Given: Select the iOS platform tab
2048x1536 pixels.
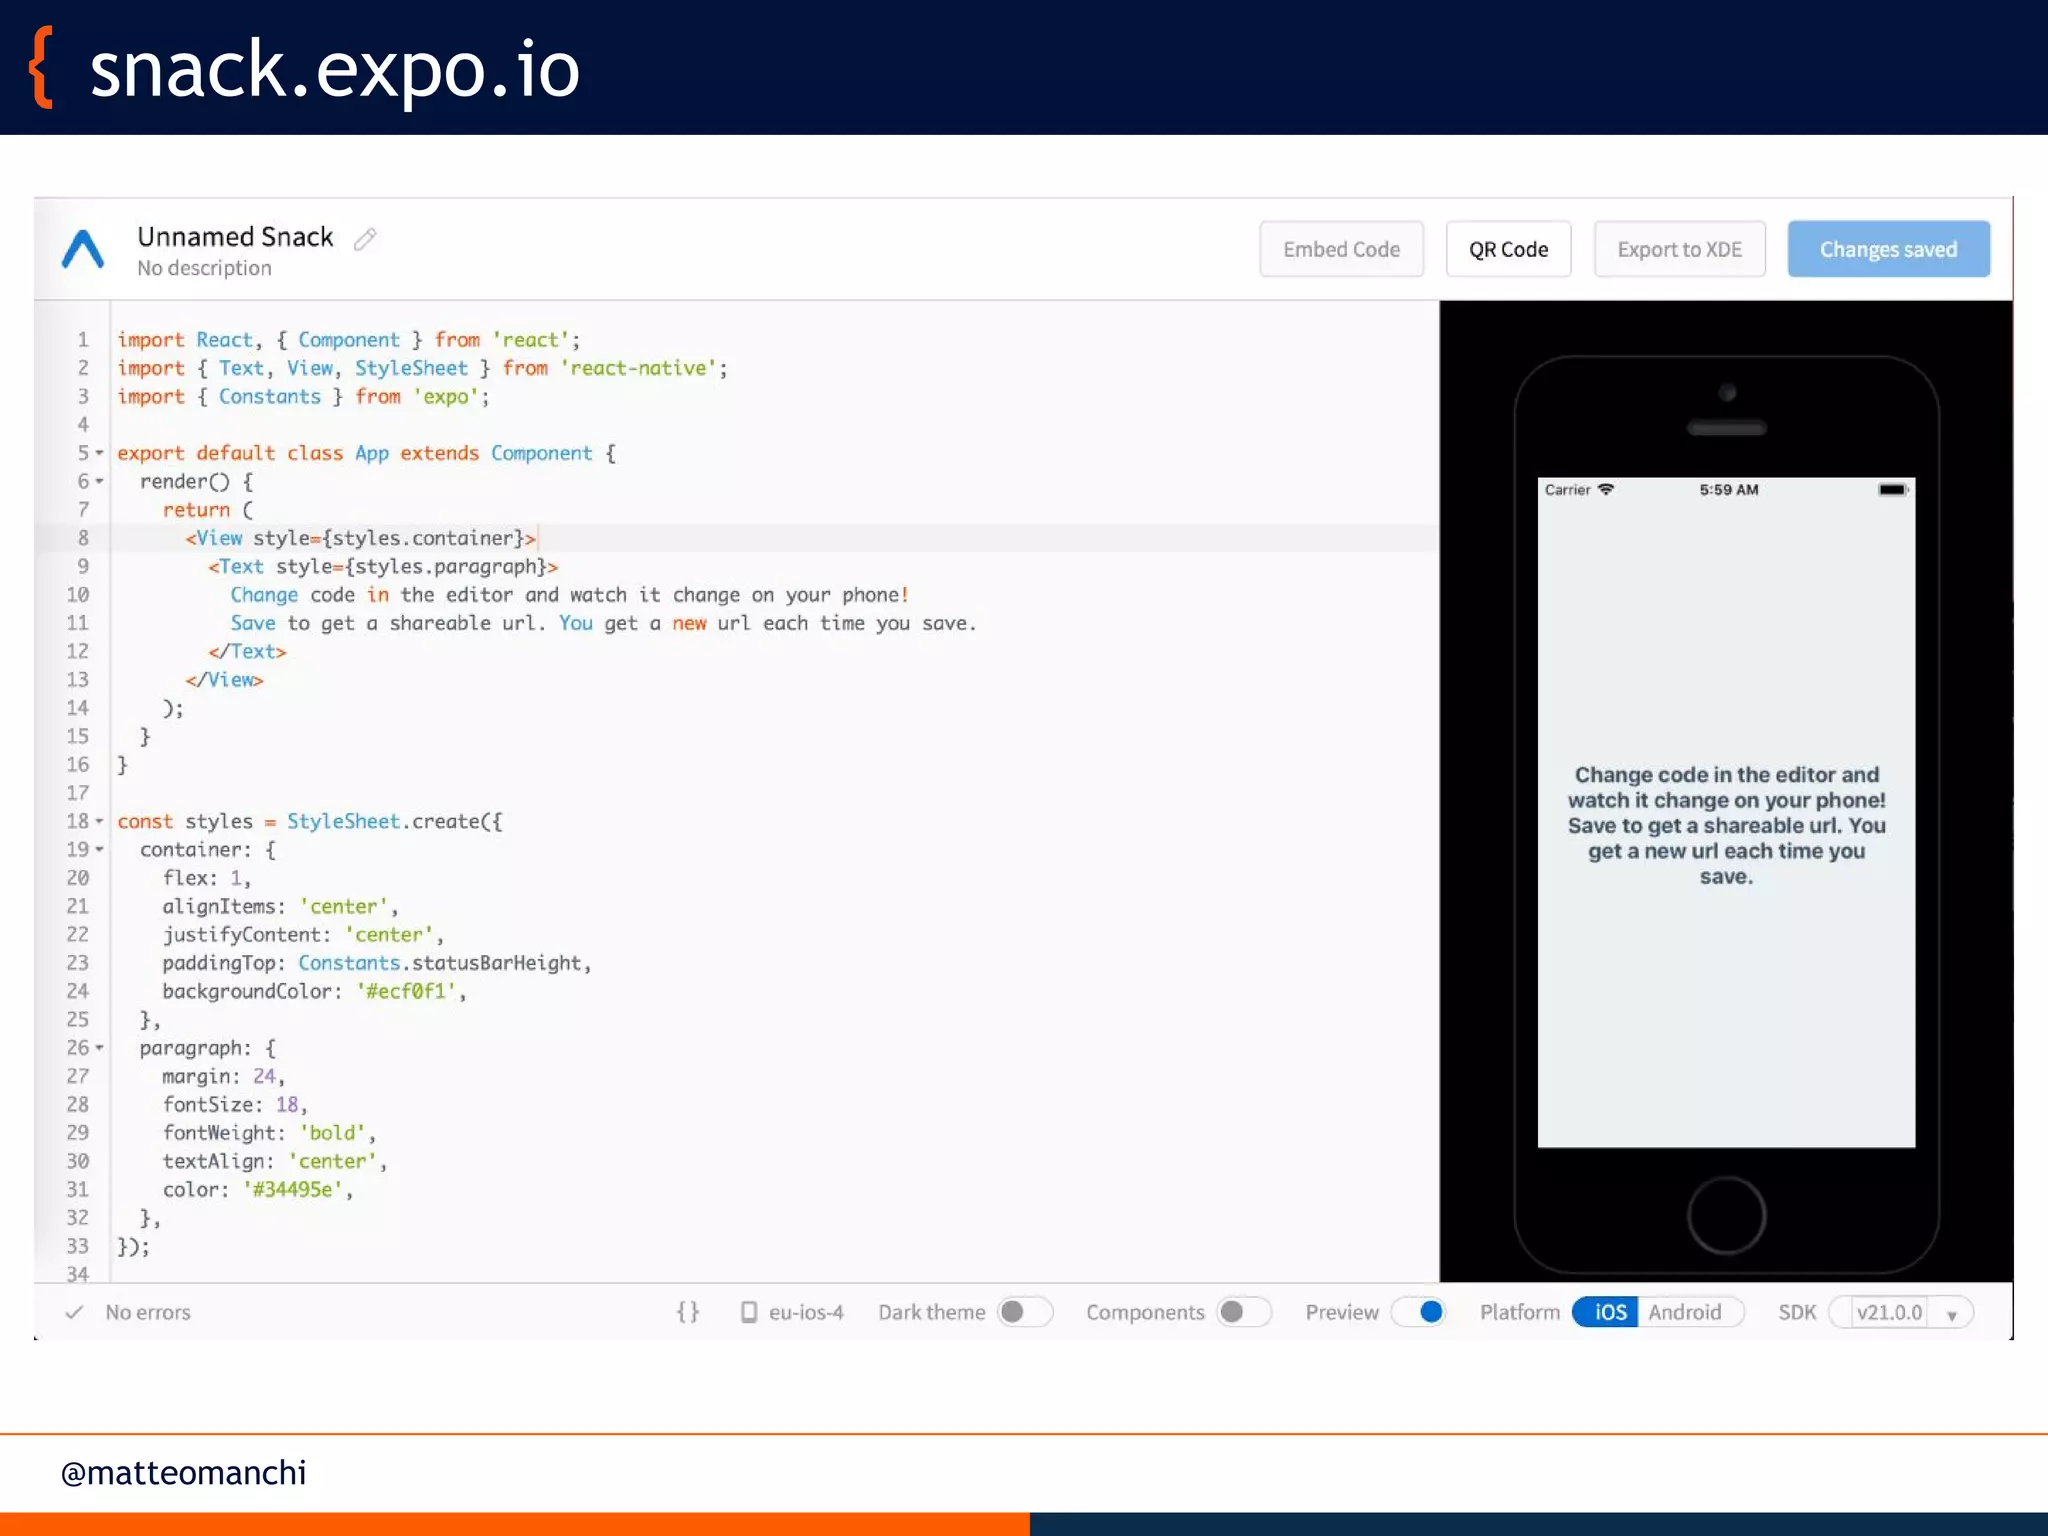Looking at the screenshot, I should pos(1608,1312).
